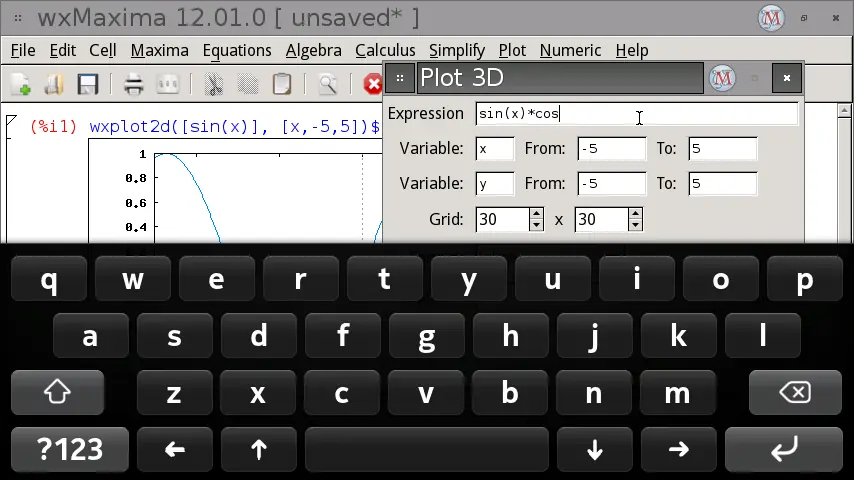Open the Help menu

(632, 51)
